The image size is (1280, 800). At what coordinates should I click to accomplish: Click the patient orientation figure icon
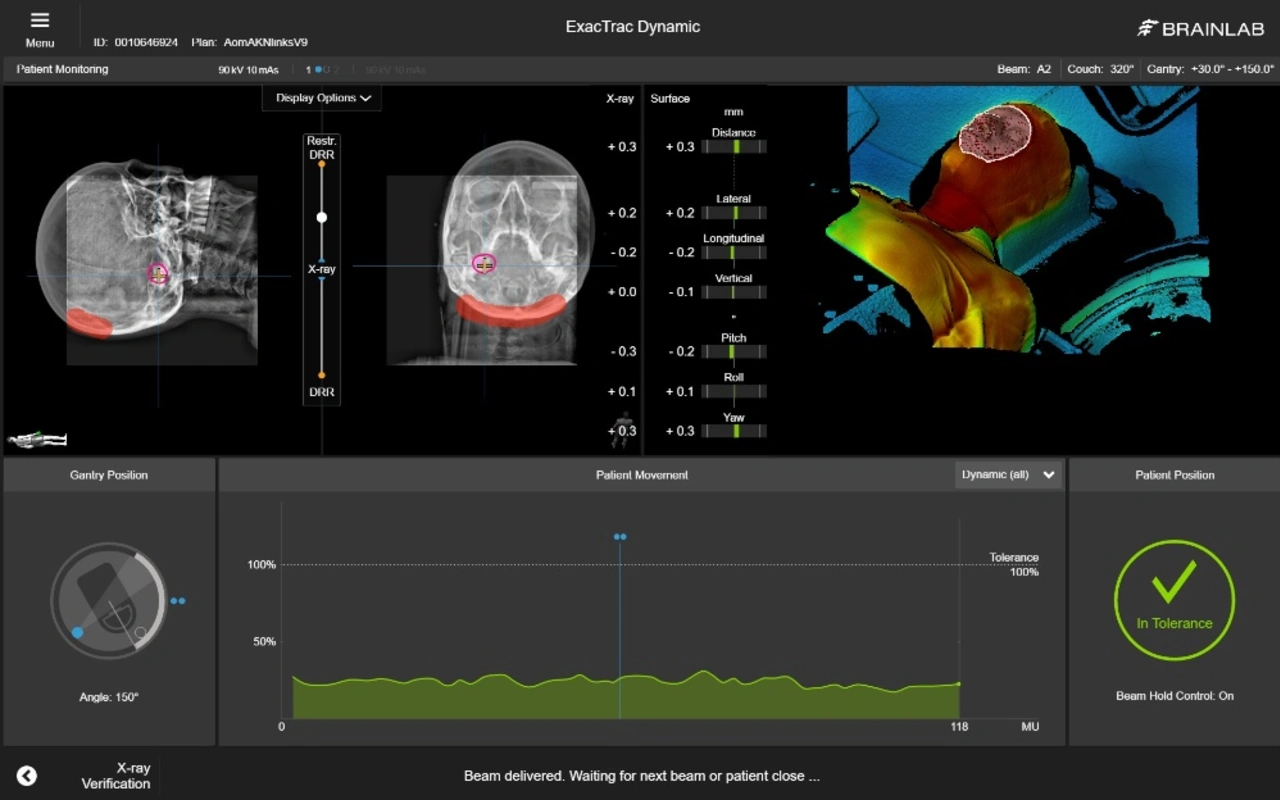click(37, 439)
